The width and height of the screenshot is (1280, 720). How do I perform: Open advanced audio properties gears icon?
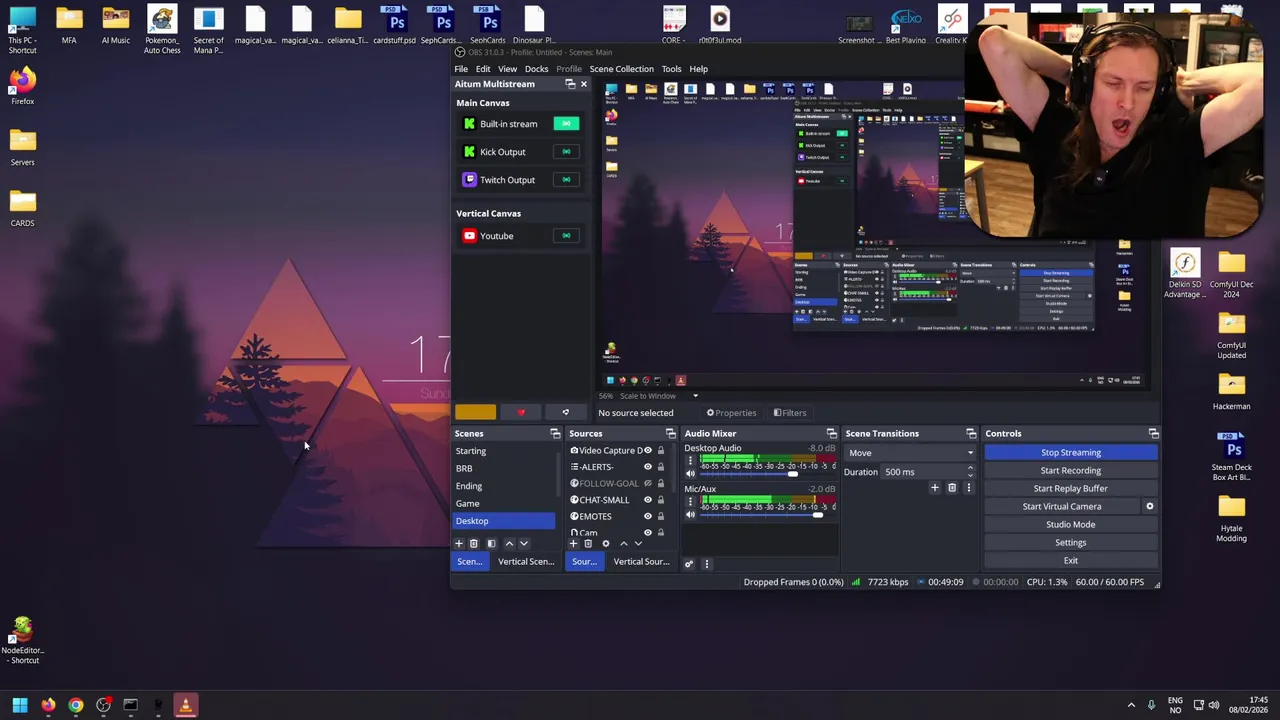tap(688, 564)
